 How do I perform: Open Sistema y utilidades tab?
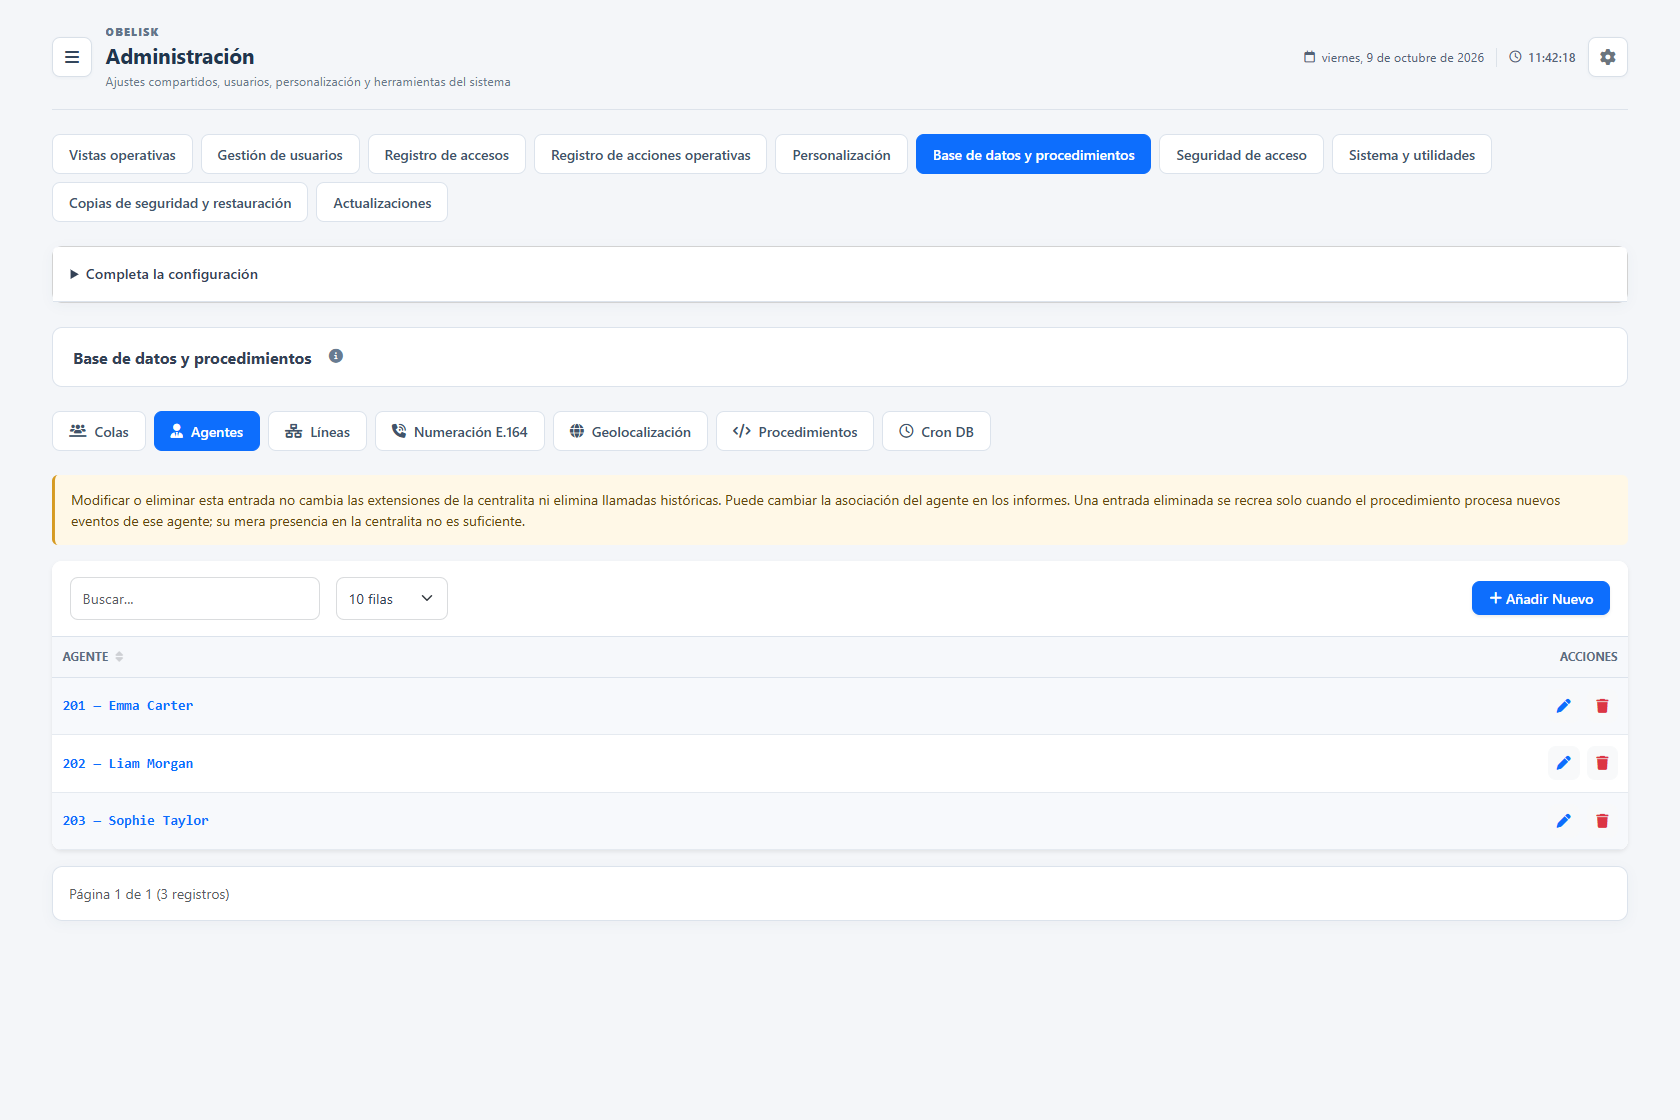coord(1412,154)
